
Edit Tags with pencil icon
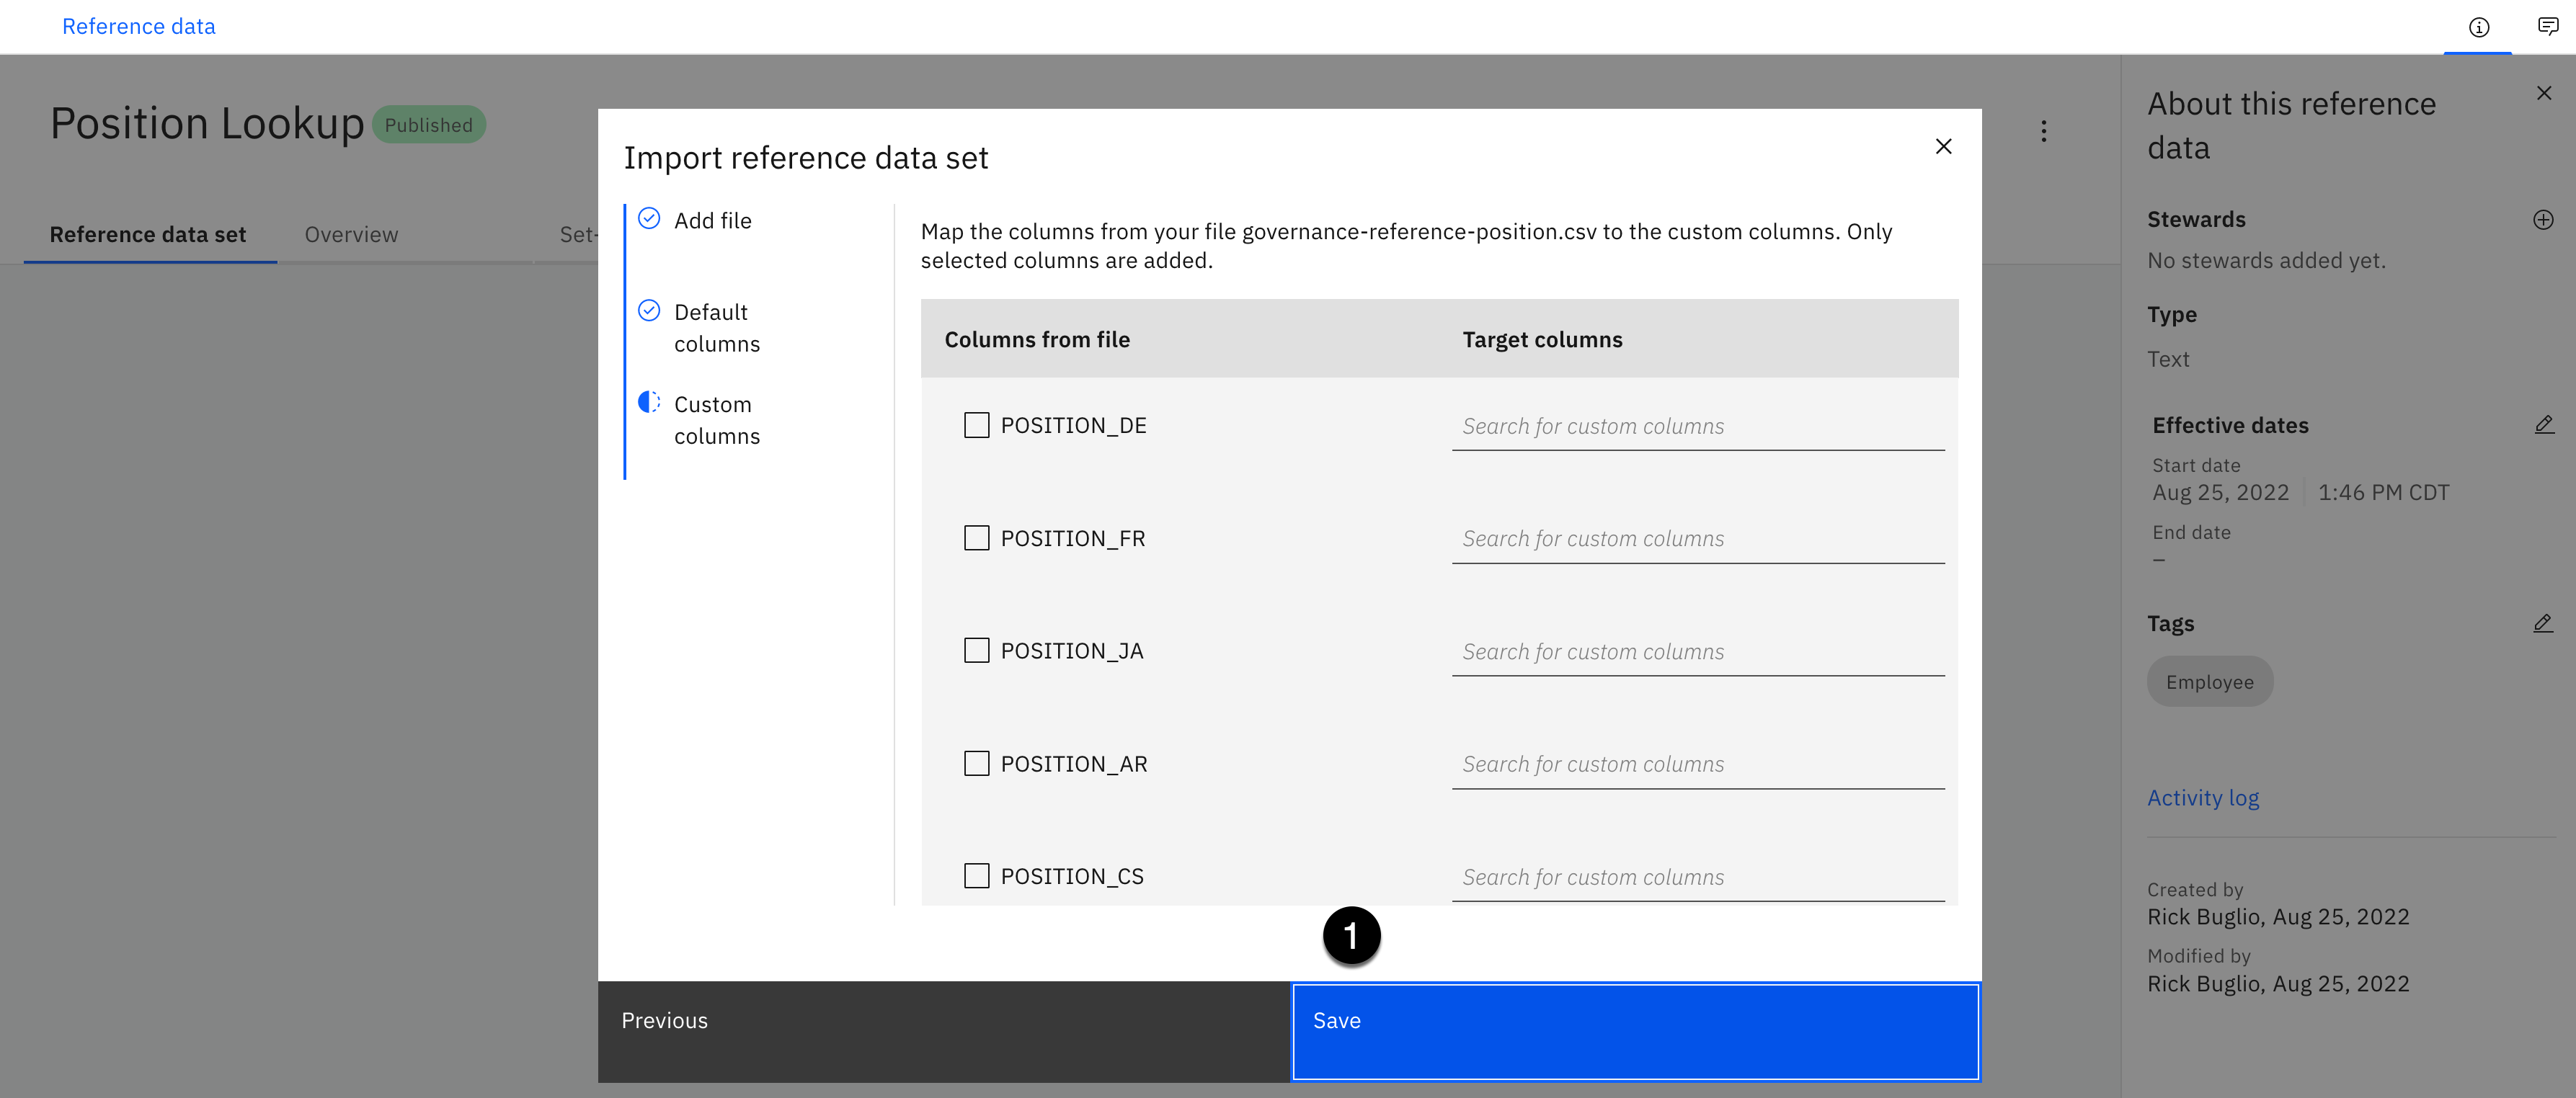[x=2543, y=624]
